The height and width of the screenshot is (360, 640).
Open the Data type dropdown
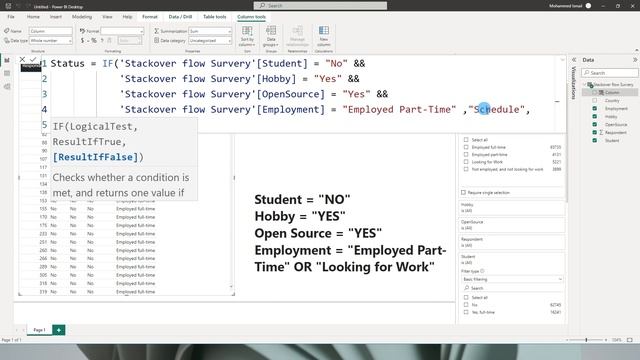(x=51, y=40)
